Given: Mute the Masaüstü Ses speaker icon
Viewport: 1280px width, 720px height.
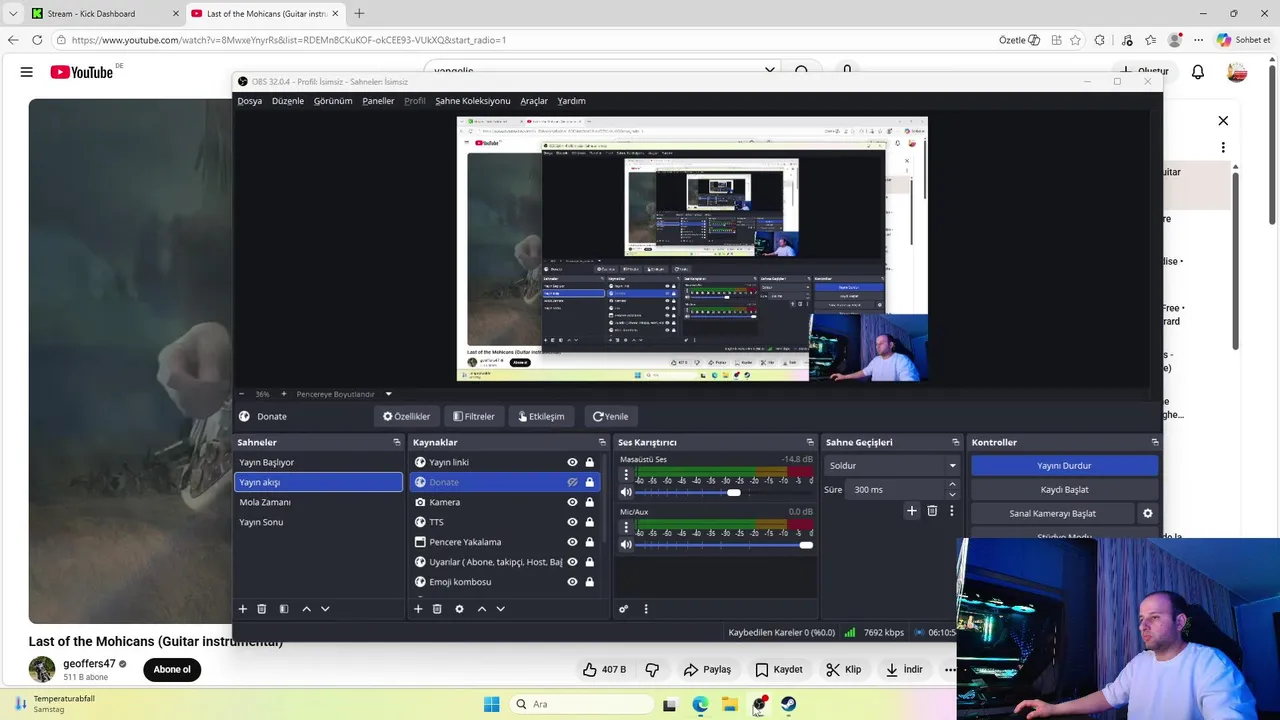Looking at the screenshot, I should pos(626,492).
